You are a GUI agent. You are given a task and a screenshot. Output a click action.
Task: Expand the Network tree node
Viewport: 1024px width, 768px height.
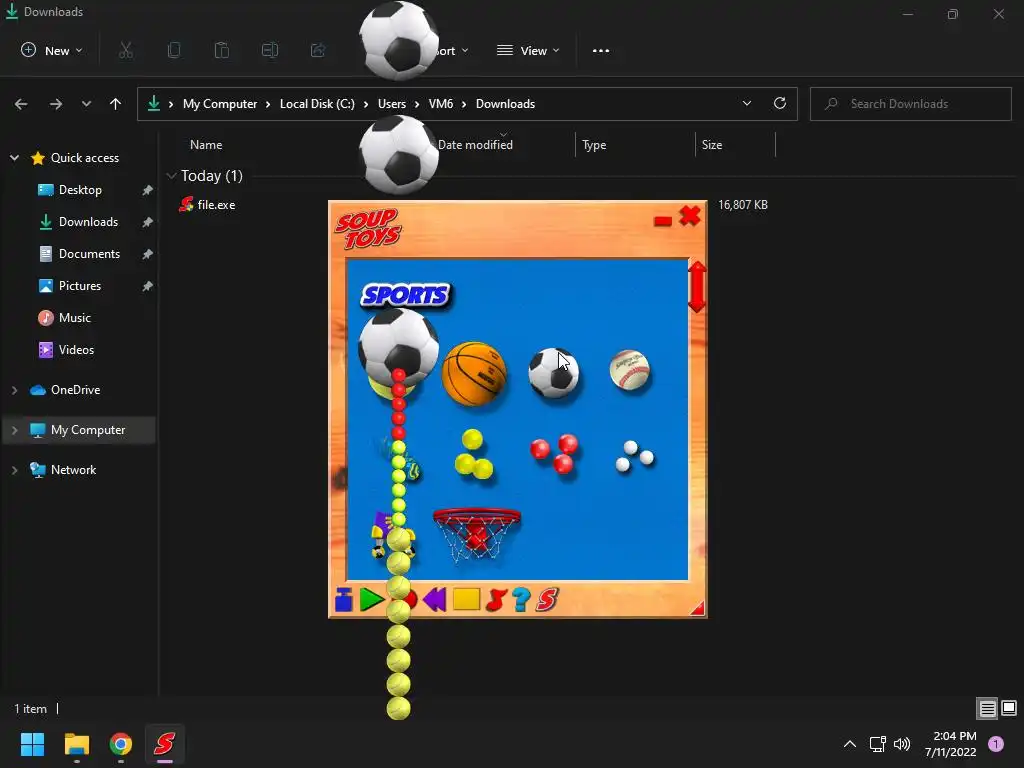14,470
